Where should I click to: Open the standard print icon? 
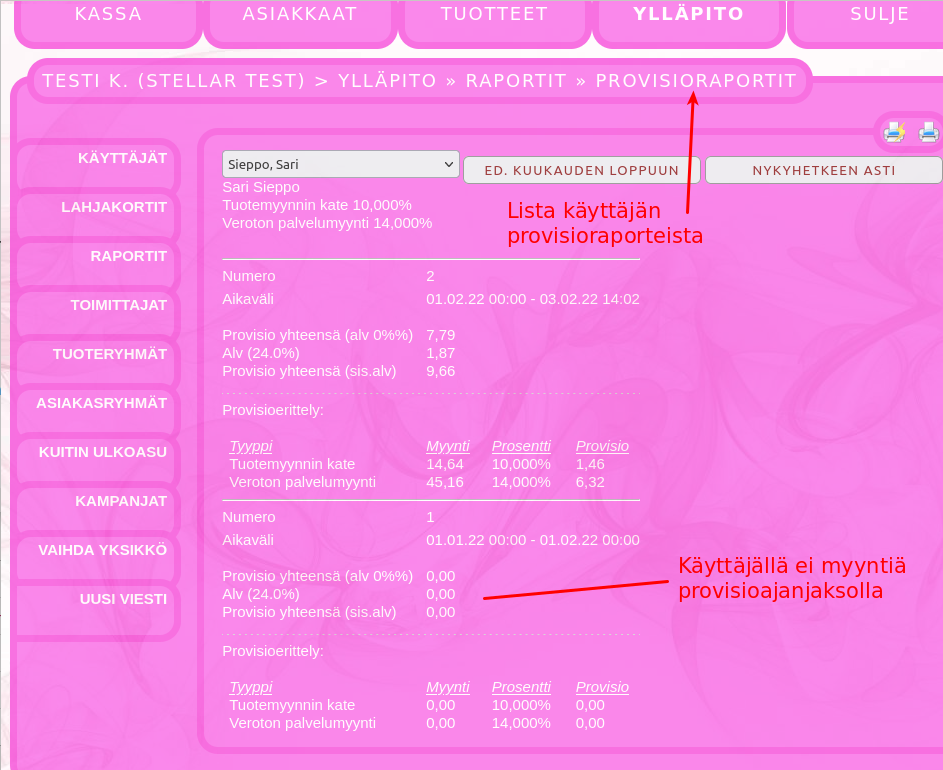[928, 130]
